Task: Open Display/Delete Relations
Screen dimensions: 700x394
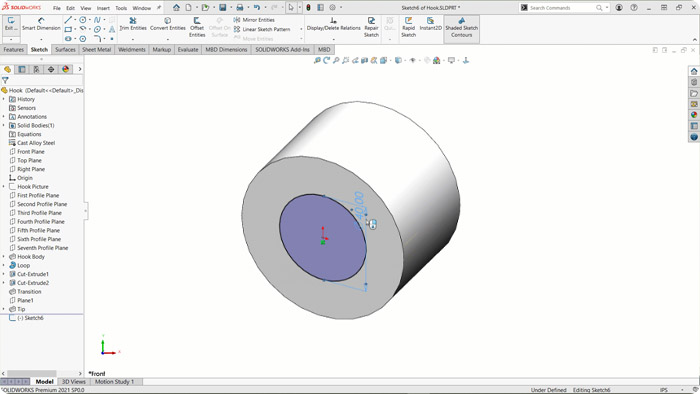Action: click(333, 24)
